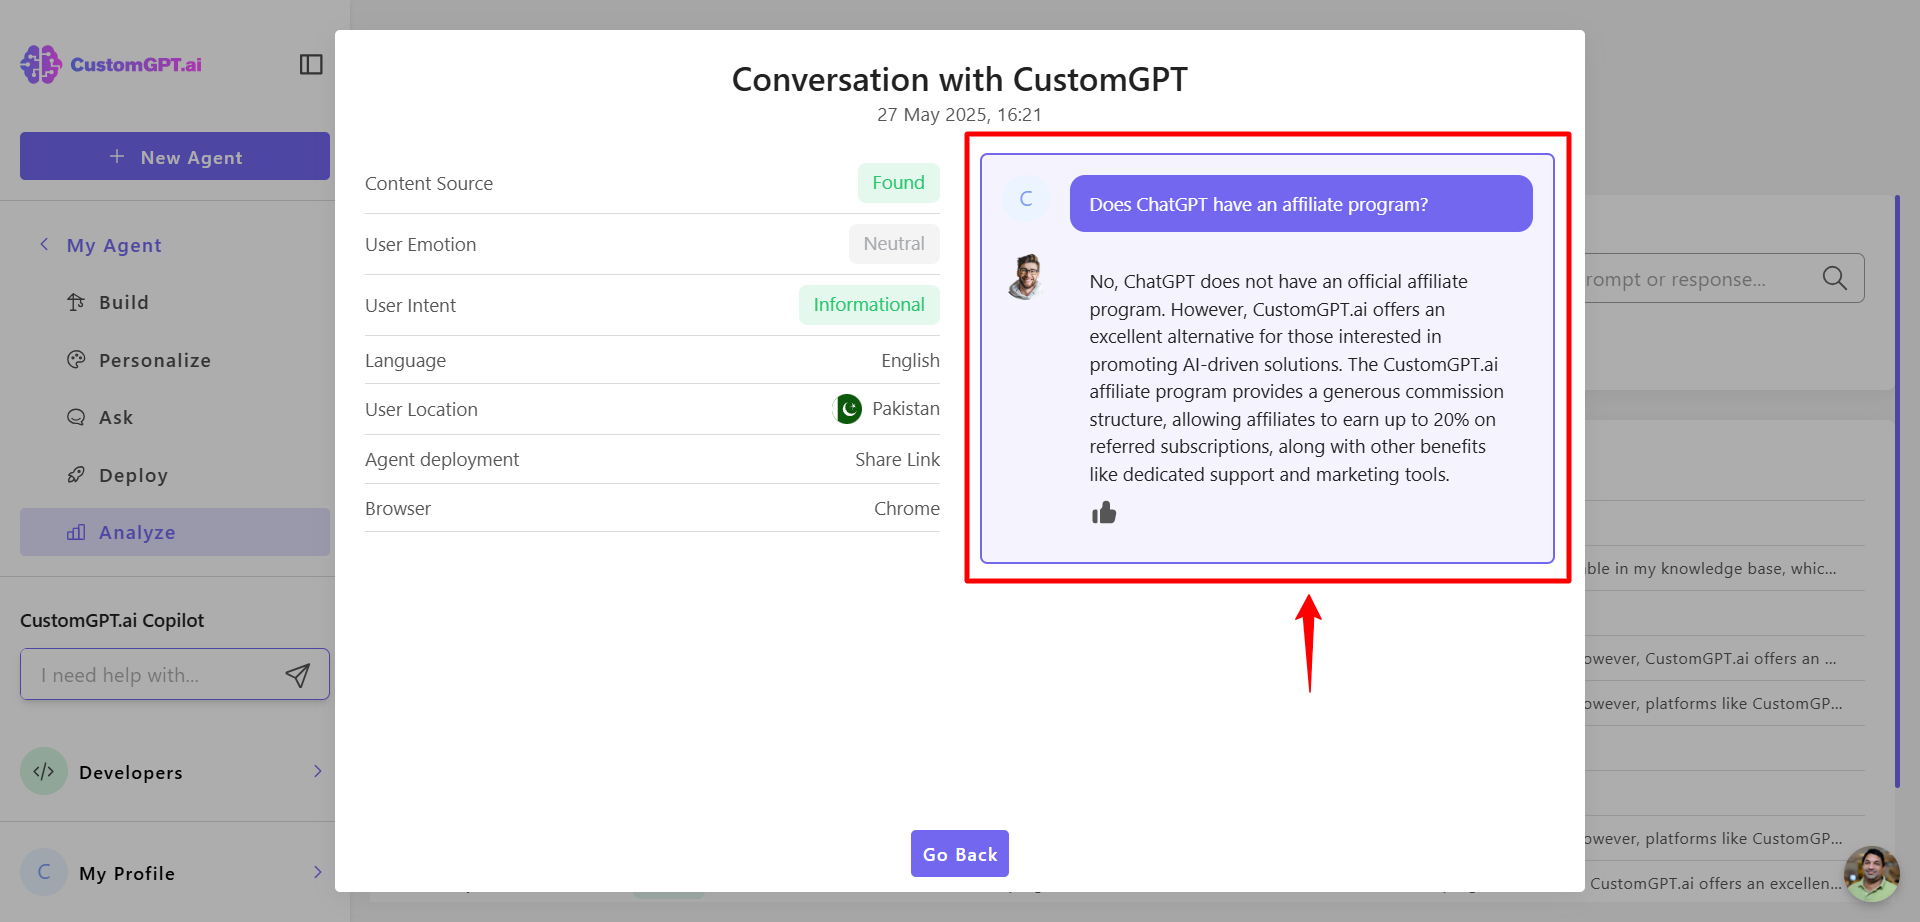Click the 'Browser' label
The width and height of the screenshot is (1920, 922).
tap(398, 508)
